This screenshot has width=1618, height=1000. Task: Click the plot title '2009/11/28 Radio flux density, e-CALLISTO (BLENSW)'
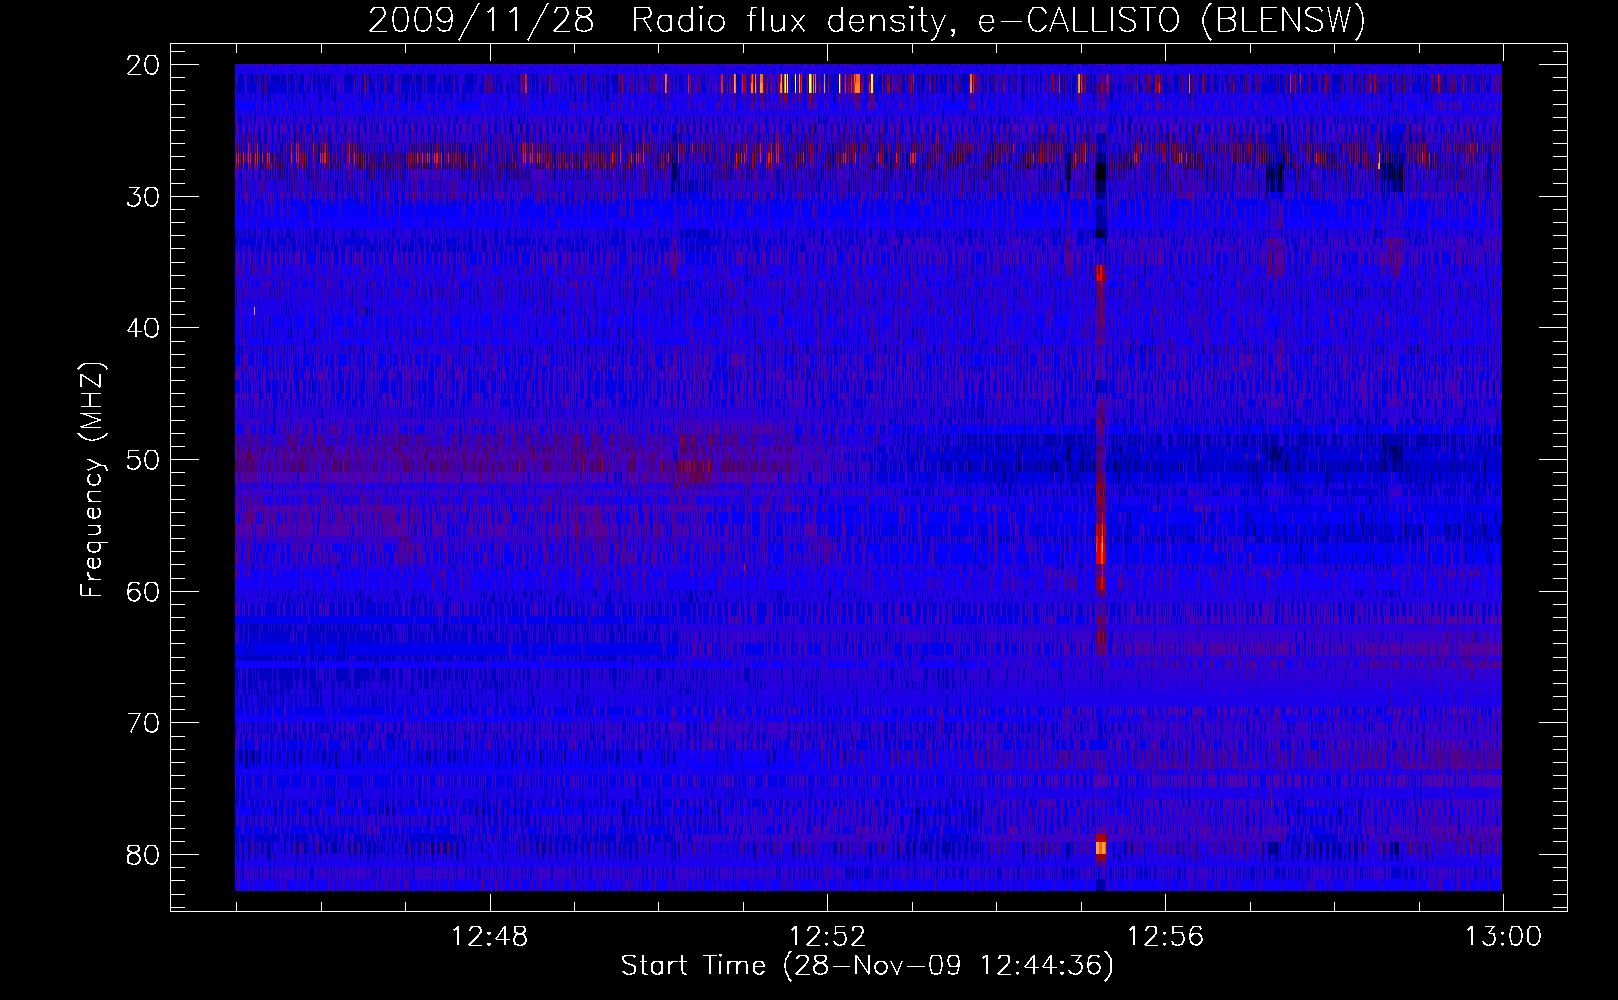click(x=867, y=20)
